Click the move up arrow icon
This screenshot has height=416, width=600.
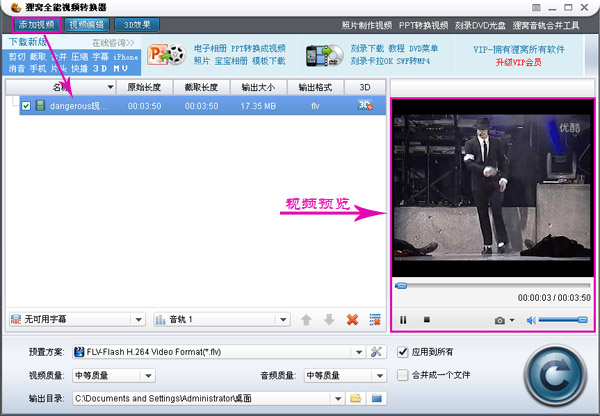point(306,320)
